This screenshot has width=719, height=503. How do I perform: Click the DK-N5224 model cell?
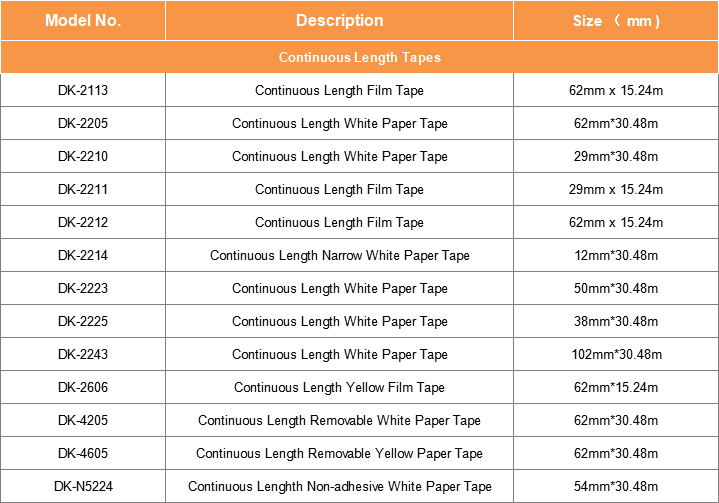pos(83,487)
